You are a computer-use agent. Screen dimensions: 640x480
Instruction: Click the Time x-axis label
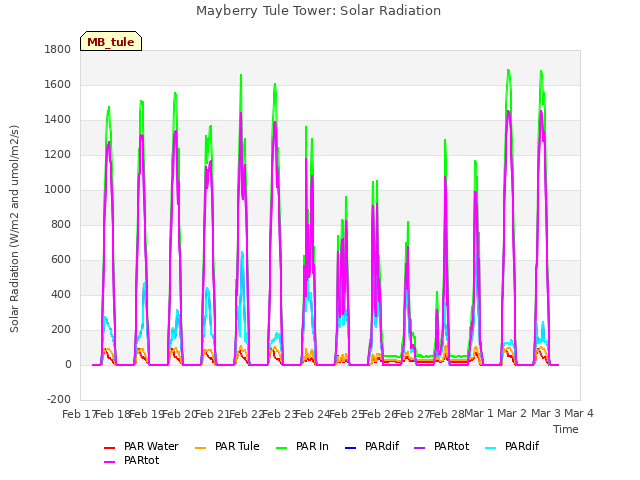pos(566,429)
